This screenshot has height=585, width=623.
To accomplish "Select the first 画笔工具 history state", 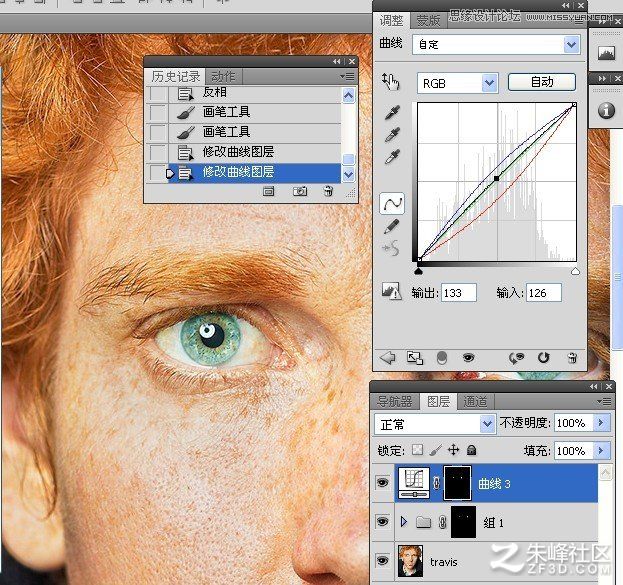I will [x=255, y=112].
